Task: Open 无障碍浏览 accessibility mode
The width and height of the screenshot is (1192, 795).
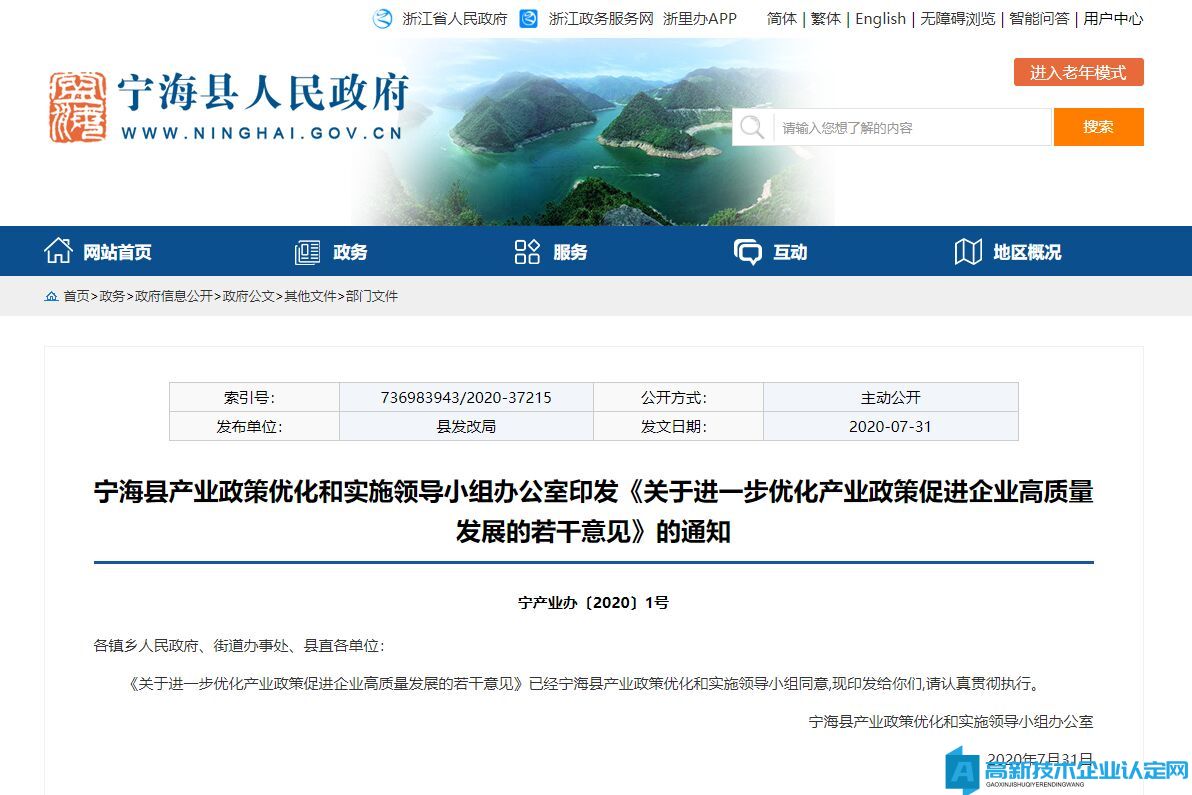Action: [958, 19]
